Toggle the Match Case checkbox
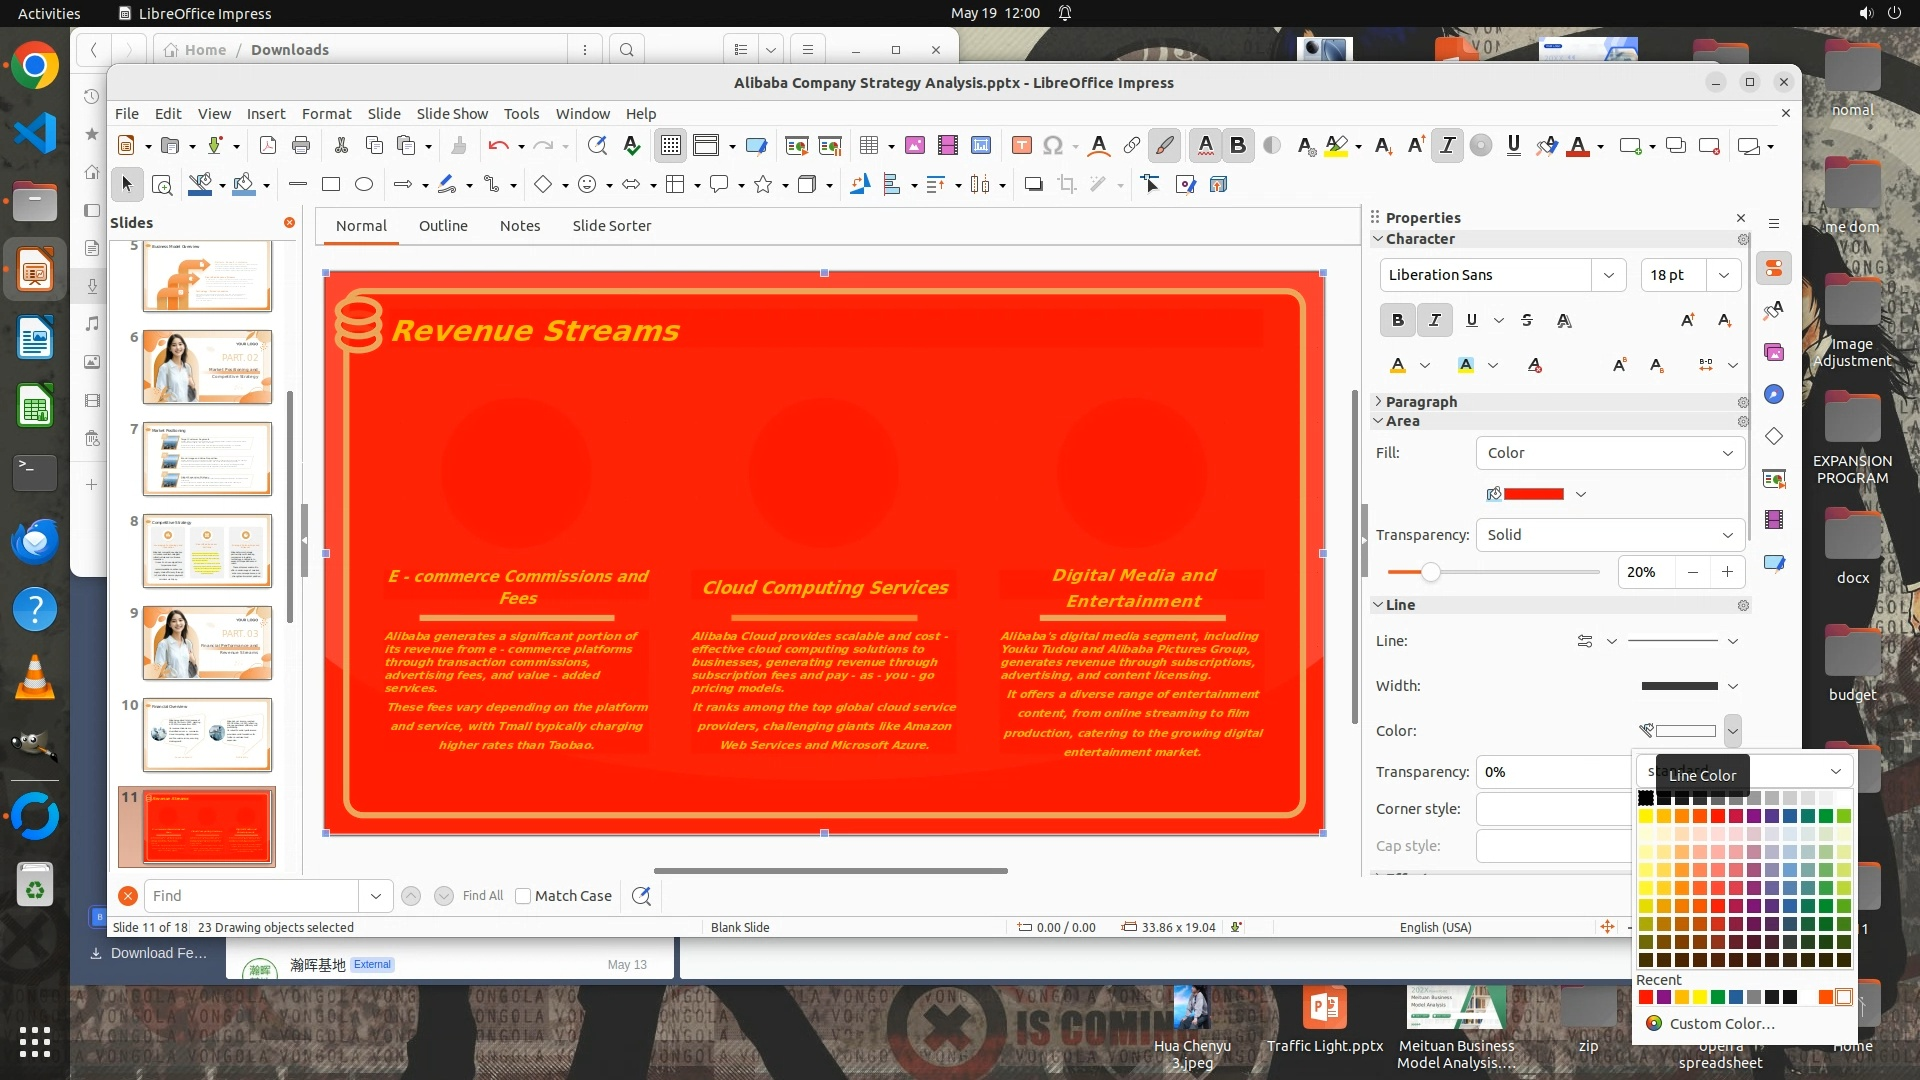 click(x=523, y=896)
